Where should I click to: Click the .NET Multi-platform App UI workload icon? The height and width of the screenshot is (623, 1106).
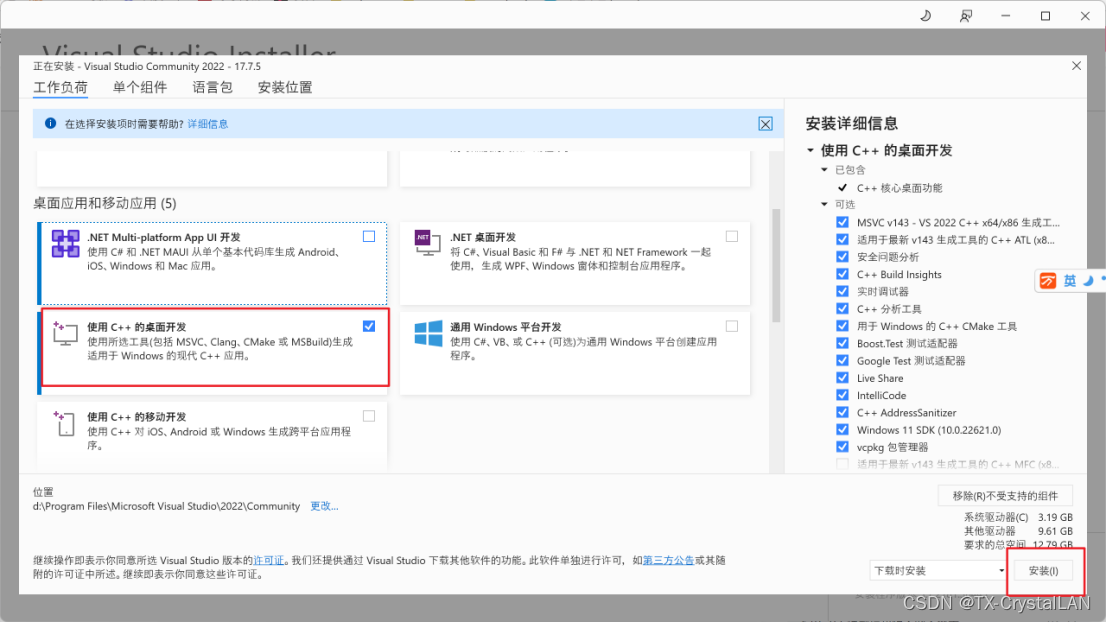click(65, 242)
